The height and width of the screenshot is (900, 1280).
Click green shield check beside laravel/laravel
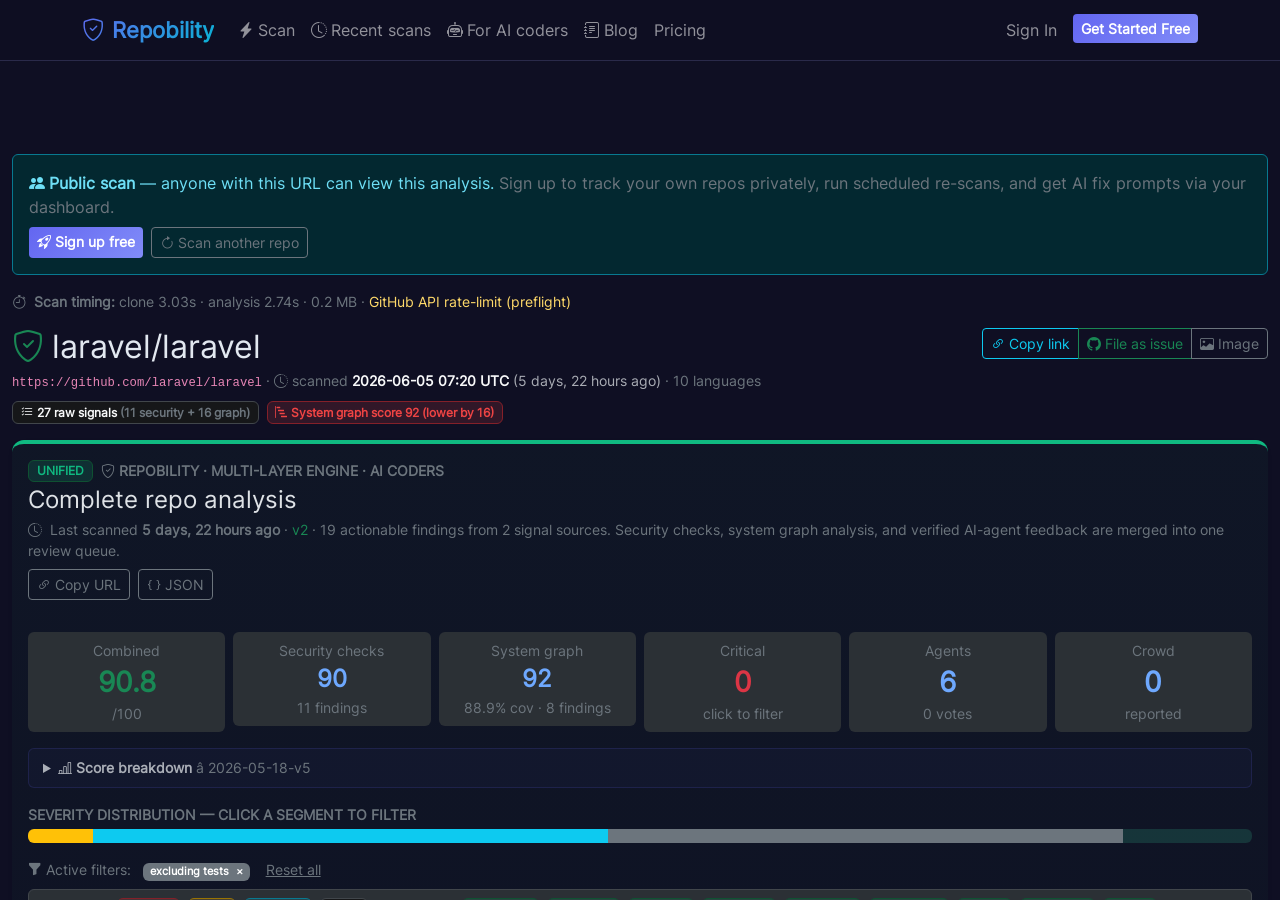tap(28, 346)
